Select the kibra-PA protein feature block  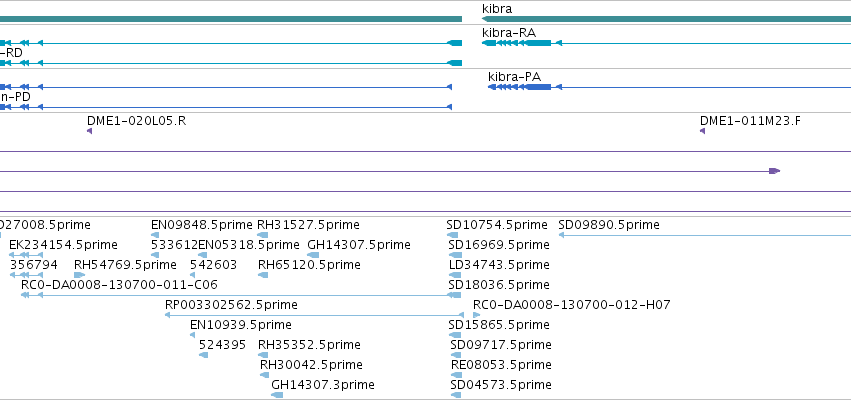pyautogui.click(x=538, y=87)
